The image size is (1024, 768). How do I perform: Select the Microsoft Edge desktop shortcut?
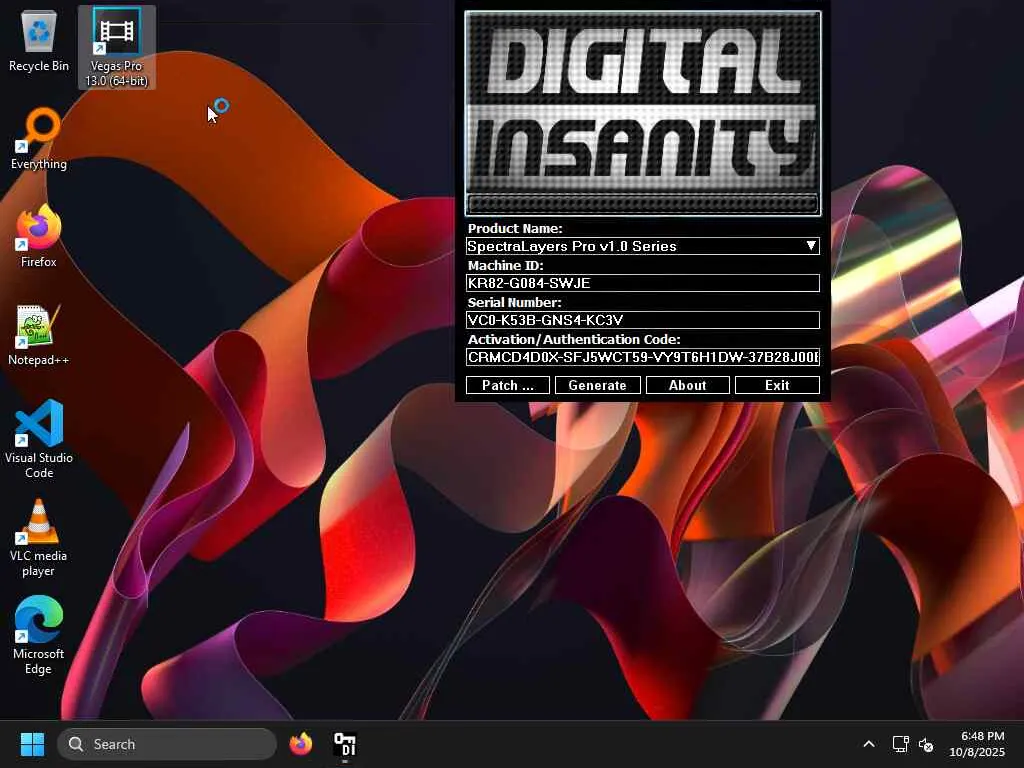(x=39, y=635)
